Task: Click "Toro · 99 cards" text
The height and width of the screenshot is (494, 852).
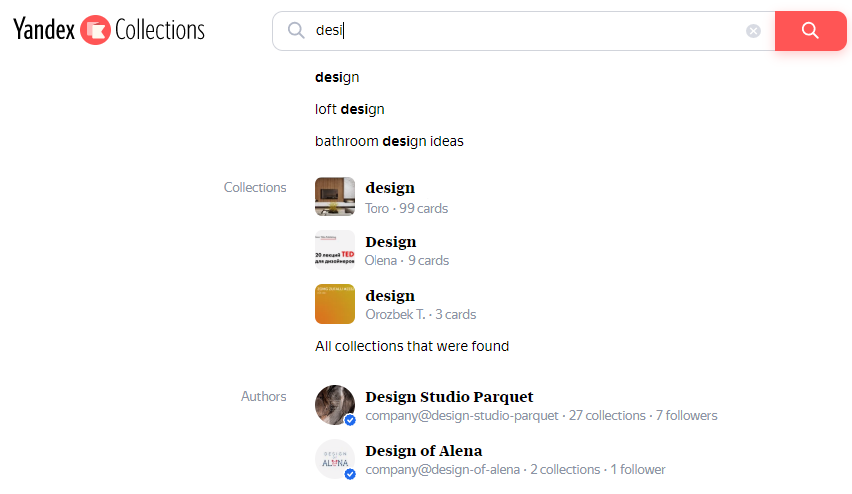Action: (x=406, y=209)
